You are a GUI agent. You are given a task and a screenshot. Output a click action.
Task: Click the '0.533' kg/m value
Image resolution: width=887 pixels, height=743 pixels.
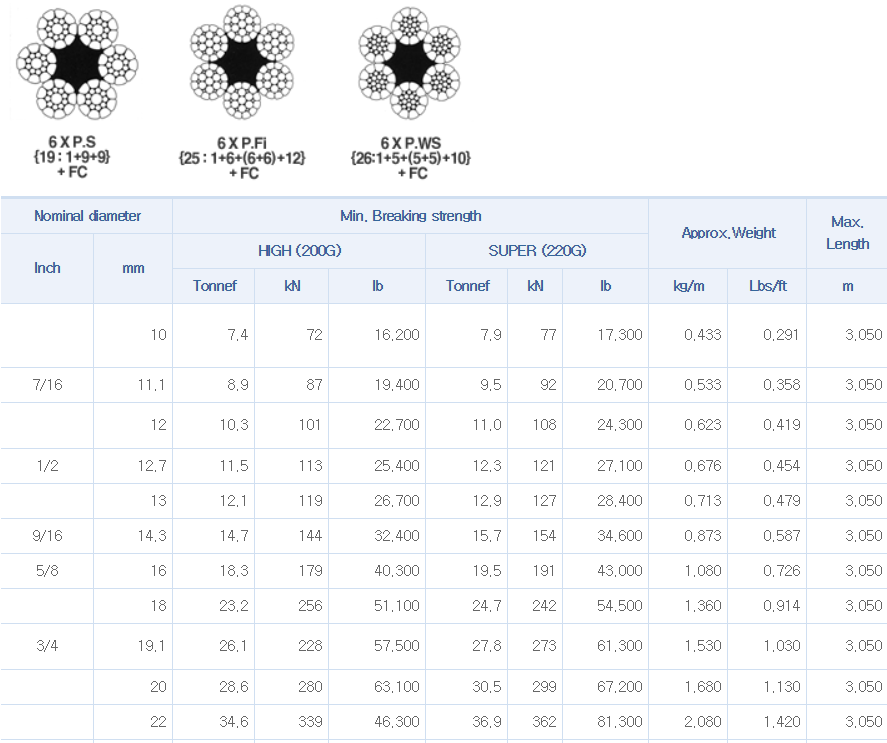[703, 385]
